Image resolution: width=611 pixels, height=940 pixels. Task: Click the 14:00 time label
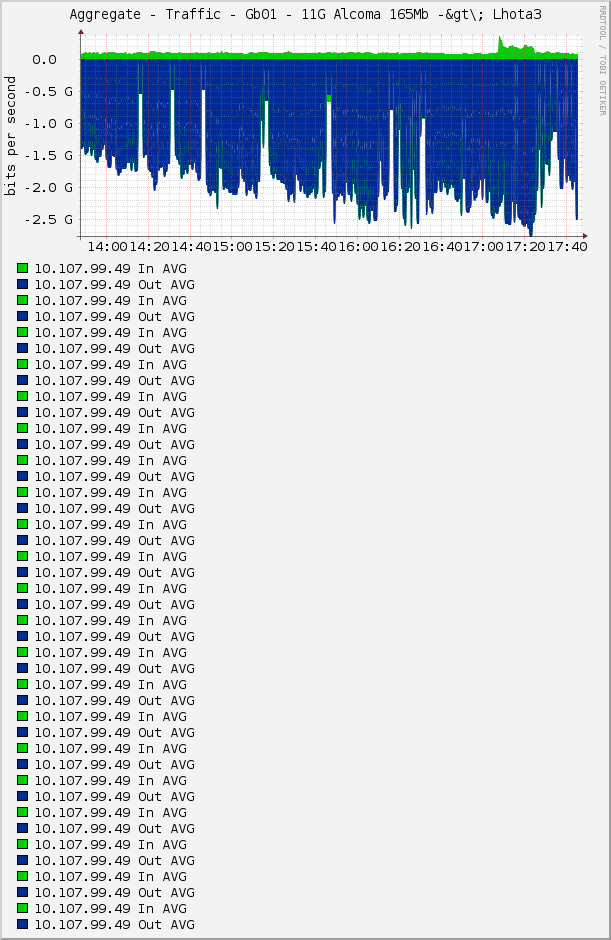point(108,247)
